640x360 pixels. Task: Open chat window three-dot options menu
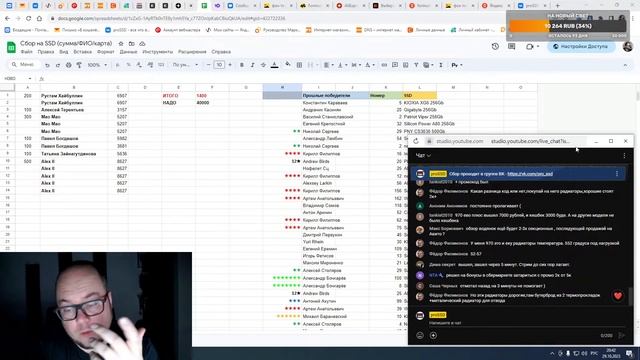tap(624, 156)
